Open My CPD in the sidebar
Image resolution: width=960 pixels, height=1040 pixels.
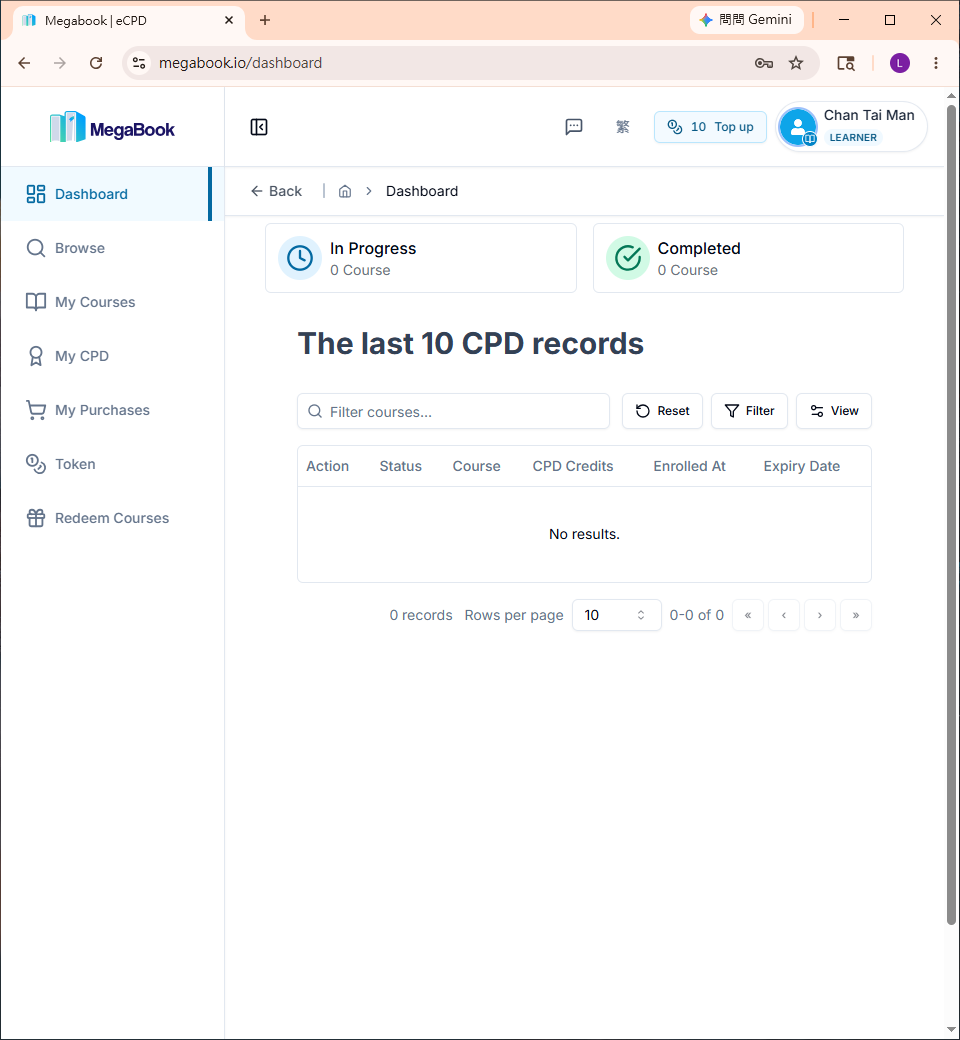106,356
